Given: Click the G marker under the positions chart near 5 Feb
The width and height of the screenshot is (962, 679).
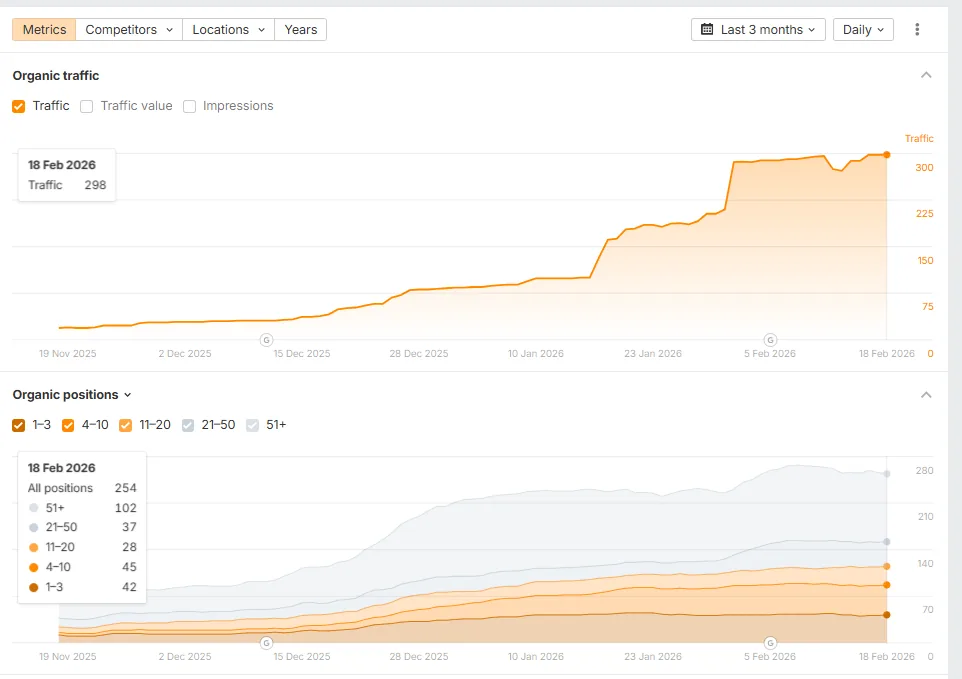Looking at the screenshot, I should point(770,643).
